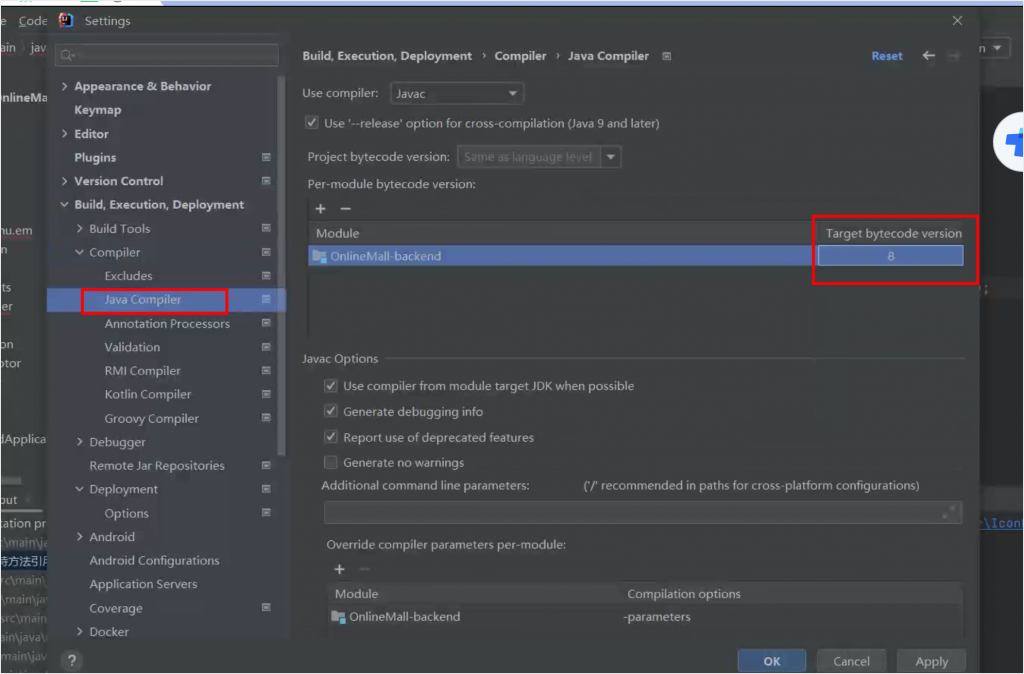The width and height of the screenshot is (1024, 674).
Task: Click the back arrow navigation icon
Action: (x=929, y=56)
